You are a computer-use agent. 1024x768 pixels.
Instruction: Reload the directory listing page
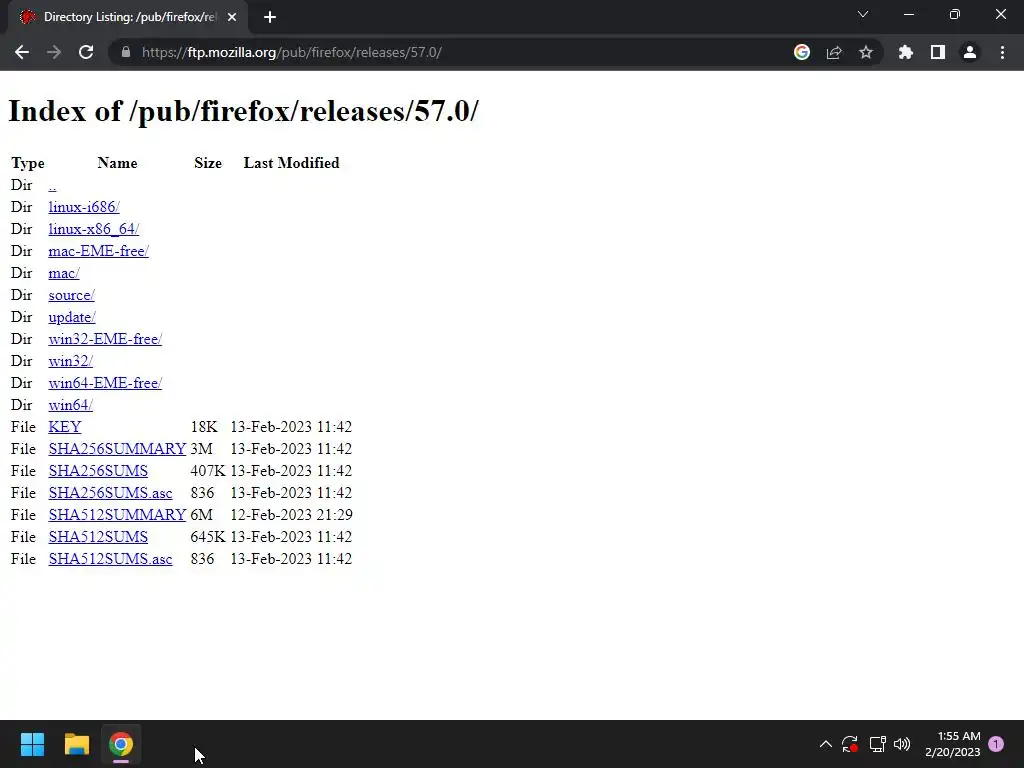tap(86, 52)
